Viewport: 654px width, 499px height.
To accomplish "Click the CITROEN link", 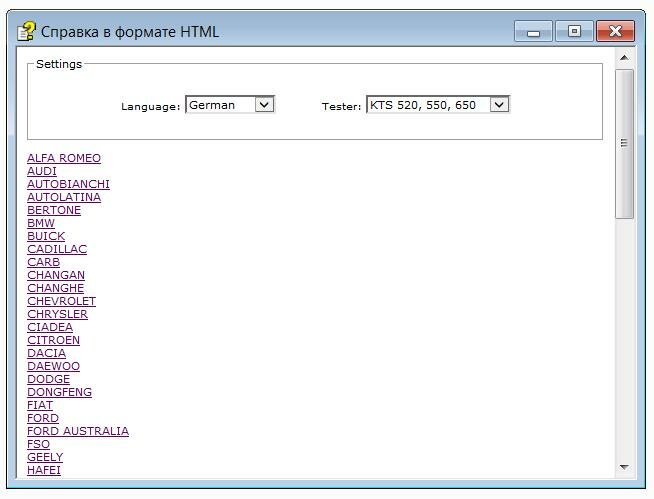I will [53, 340].
